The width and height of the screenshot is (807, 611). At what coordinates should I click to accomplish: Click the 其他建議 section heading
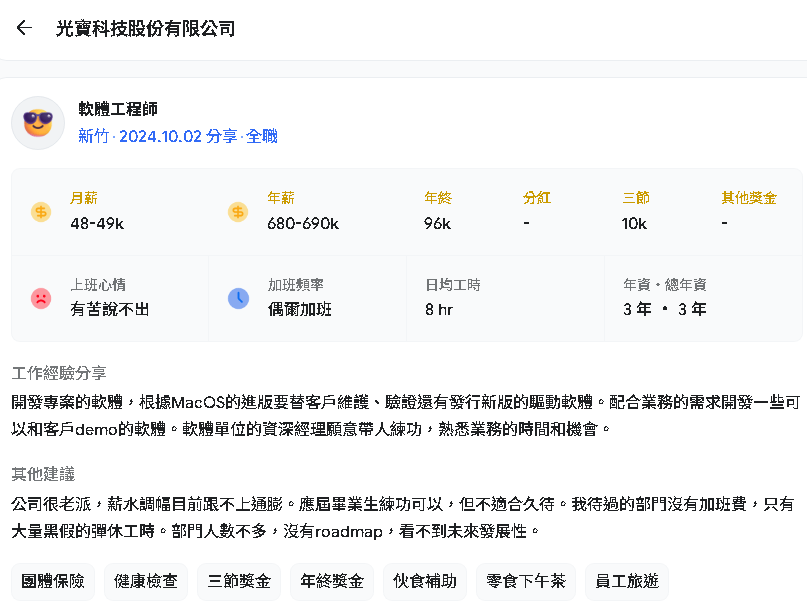pos(43,474)
